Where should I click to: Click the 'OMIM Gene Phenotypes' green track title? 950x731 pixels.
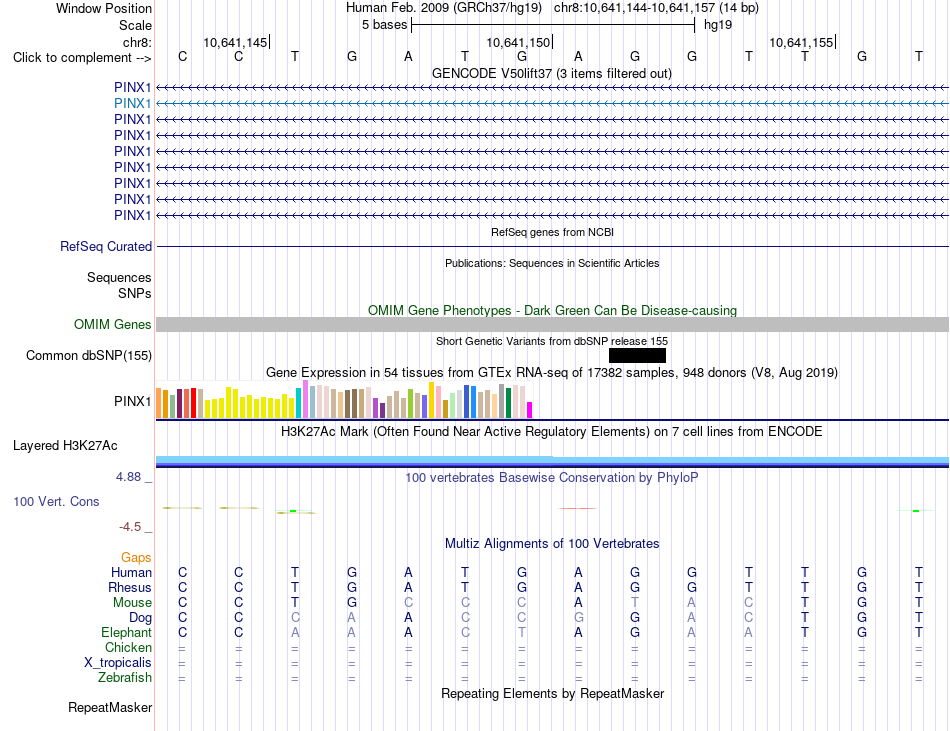[x=552, y=310]
